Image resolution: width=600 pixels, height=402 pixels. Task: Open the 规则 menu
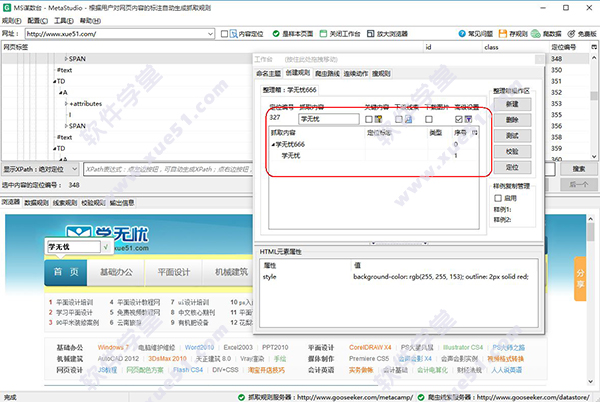pyautogui.click(x=12, y=21)
